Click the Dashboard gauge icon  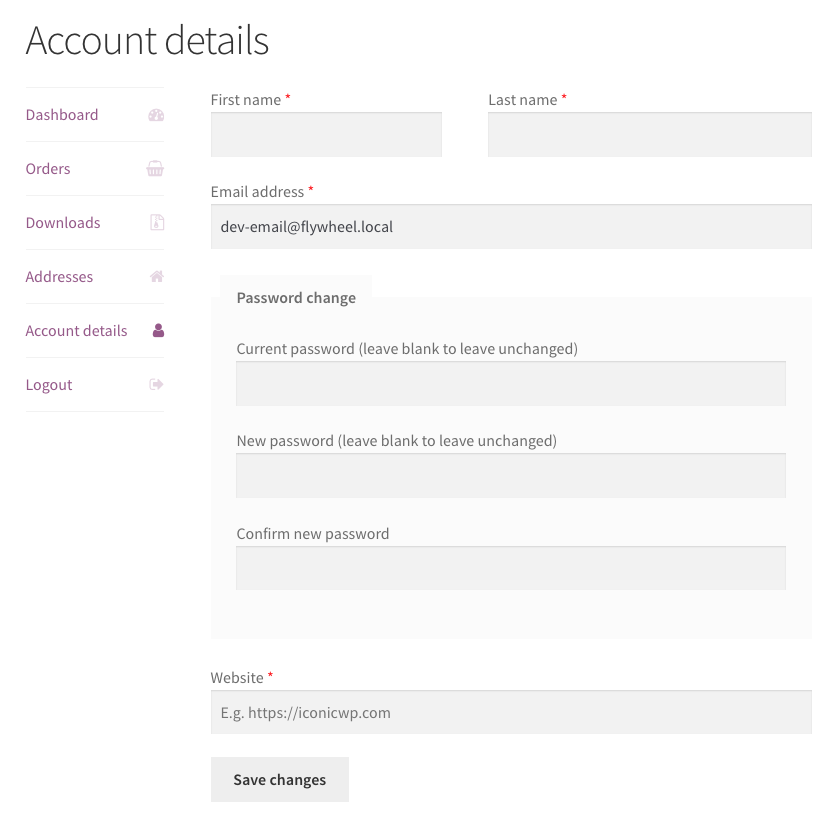[155, 115]
